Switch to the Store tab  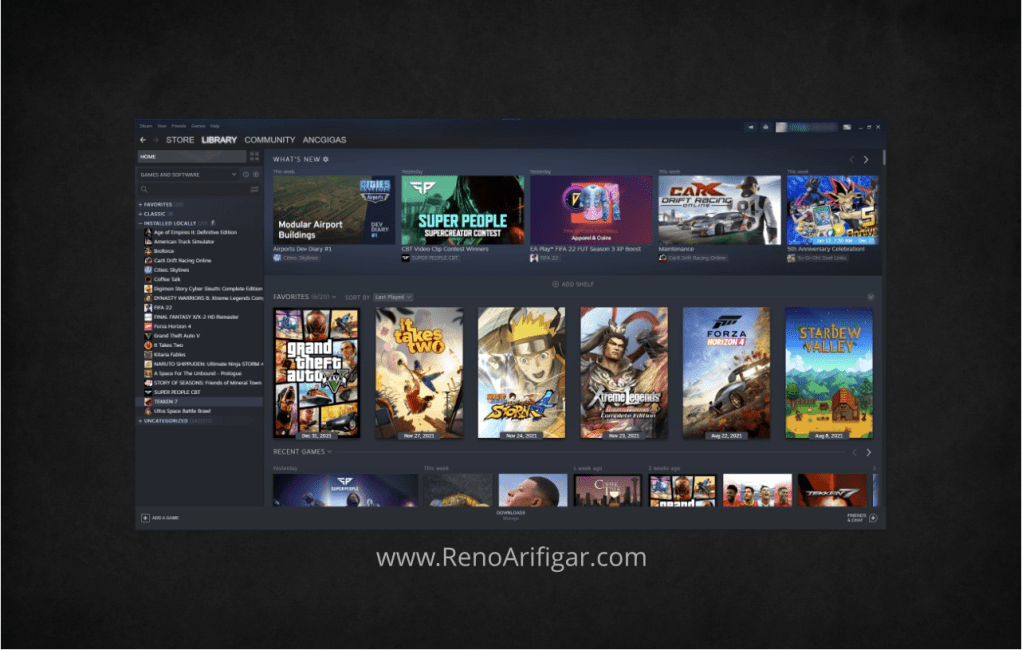click(180, 140)
